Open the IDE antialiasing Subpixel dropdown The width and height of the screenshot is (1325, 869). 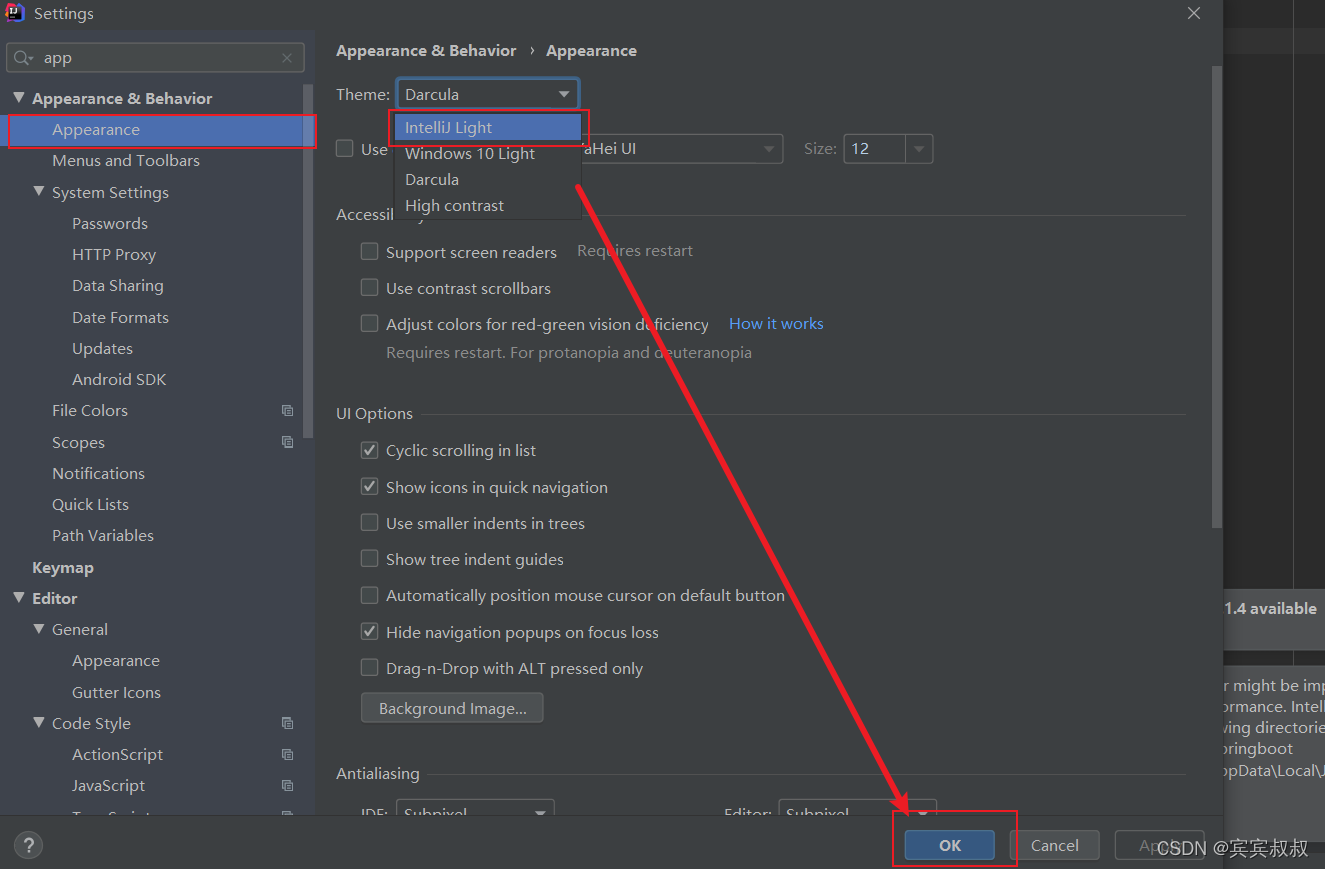click(x=475, y=808)
